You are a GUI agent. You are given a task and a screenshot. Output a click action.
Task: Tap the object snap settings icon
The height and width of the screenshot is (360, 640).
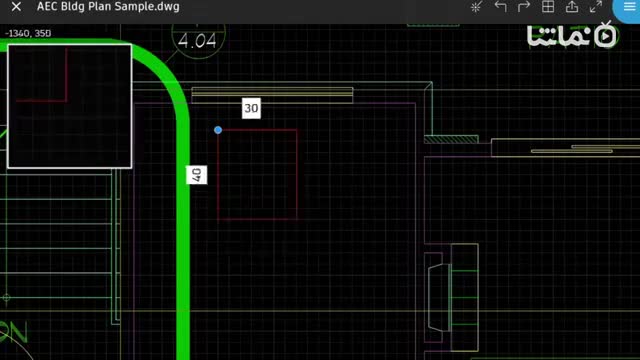pyautogui.click(x=476, y=7)
